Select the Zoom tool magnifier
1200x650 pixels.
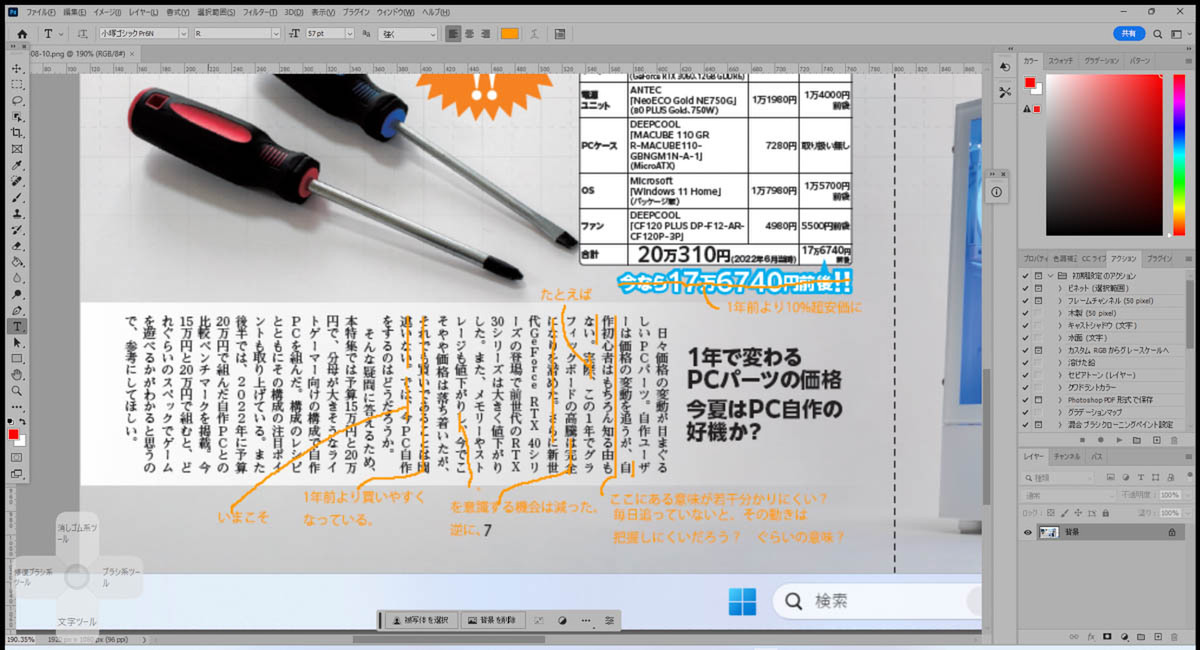(17, 390)
